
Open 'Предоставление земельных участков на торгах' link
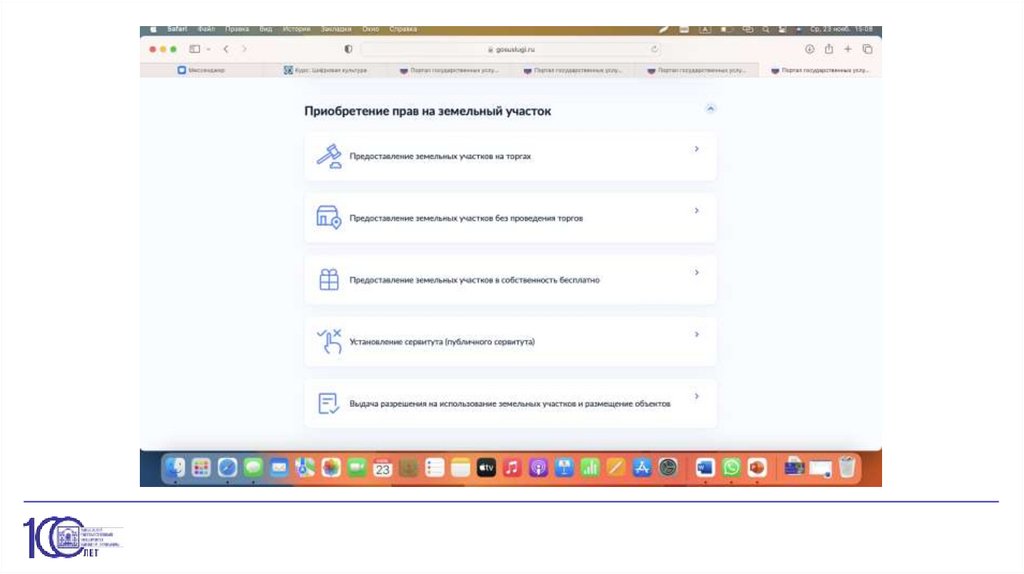click(x=440, y=156)
